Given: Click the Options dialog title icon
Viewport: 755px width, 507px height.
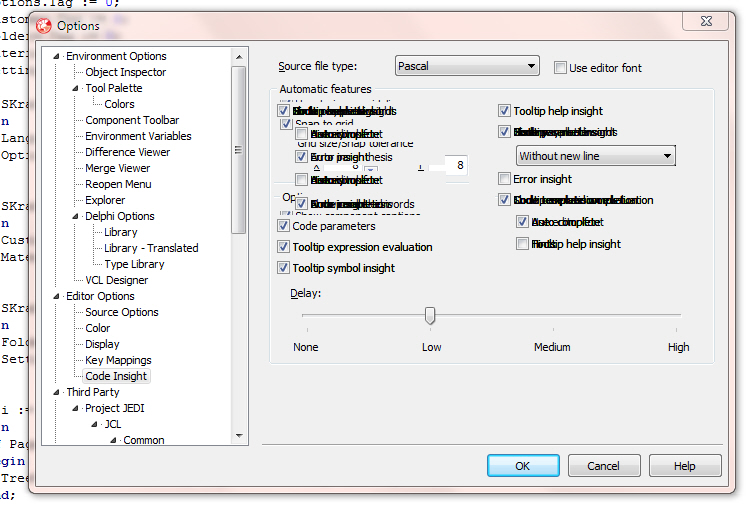Looking at the screenshot, I should tap(43, 26).
